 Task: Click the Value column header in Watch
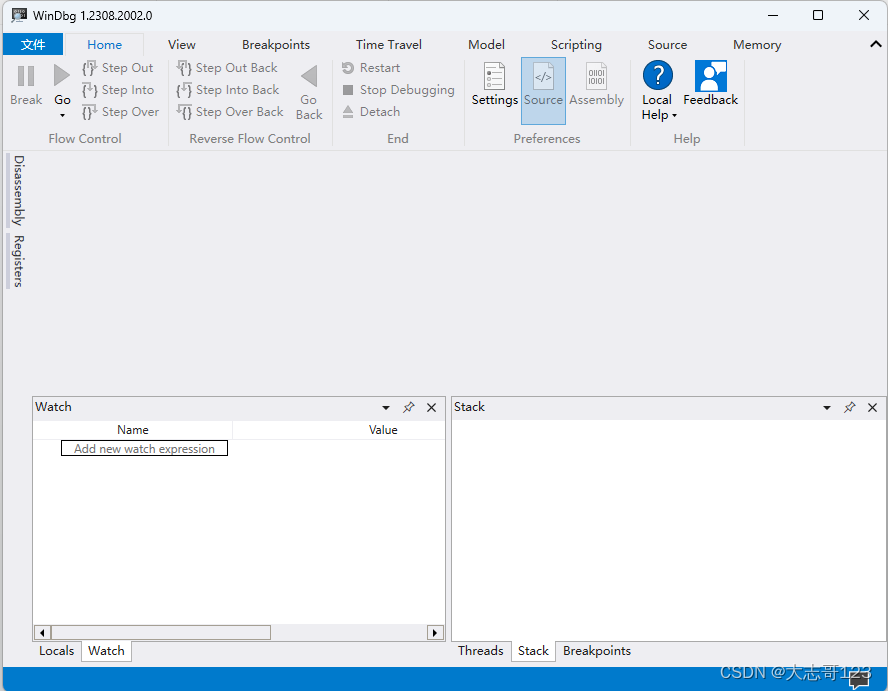(x=383, y=430)
